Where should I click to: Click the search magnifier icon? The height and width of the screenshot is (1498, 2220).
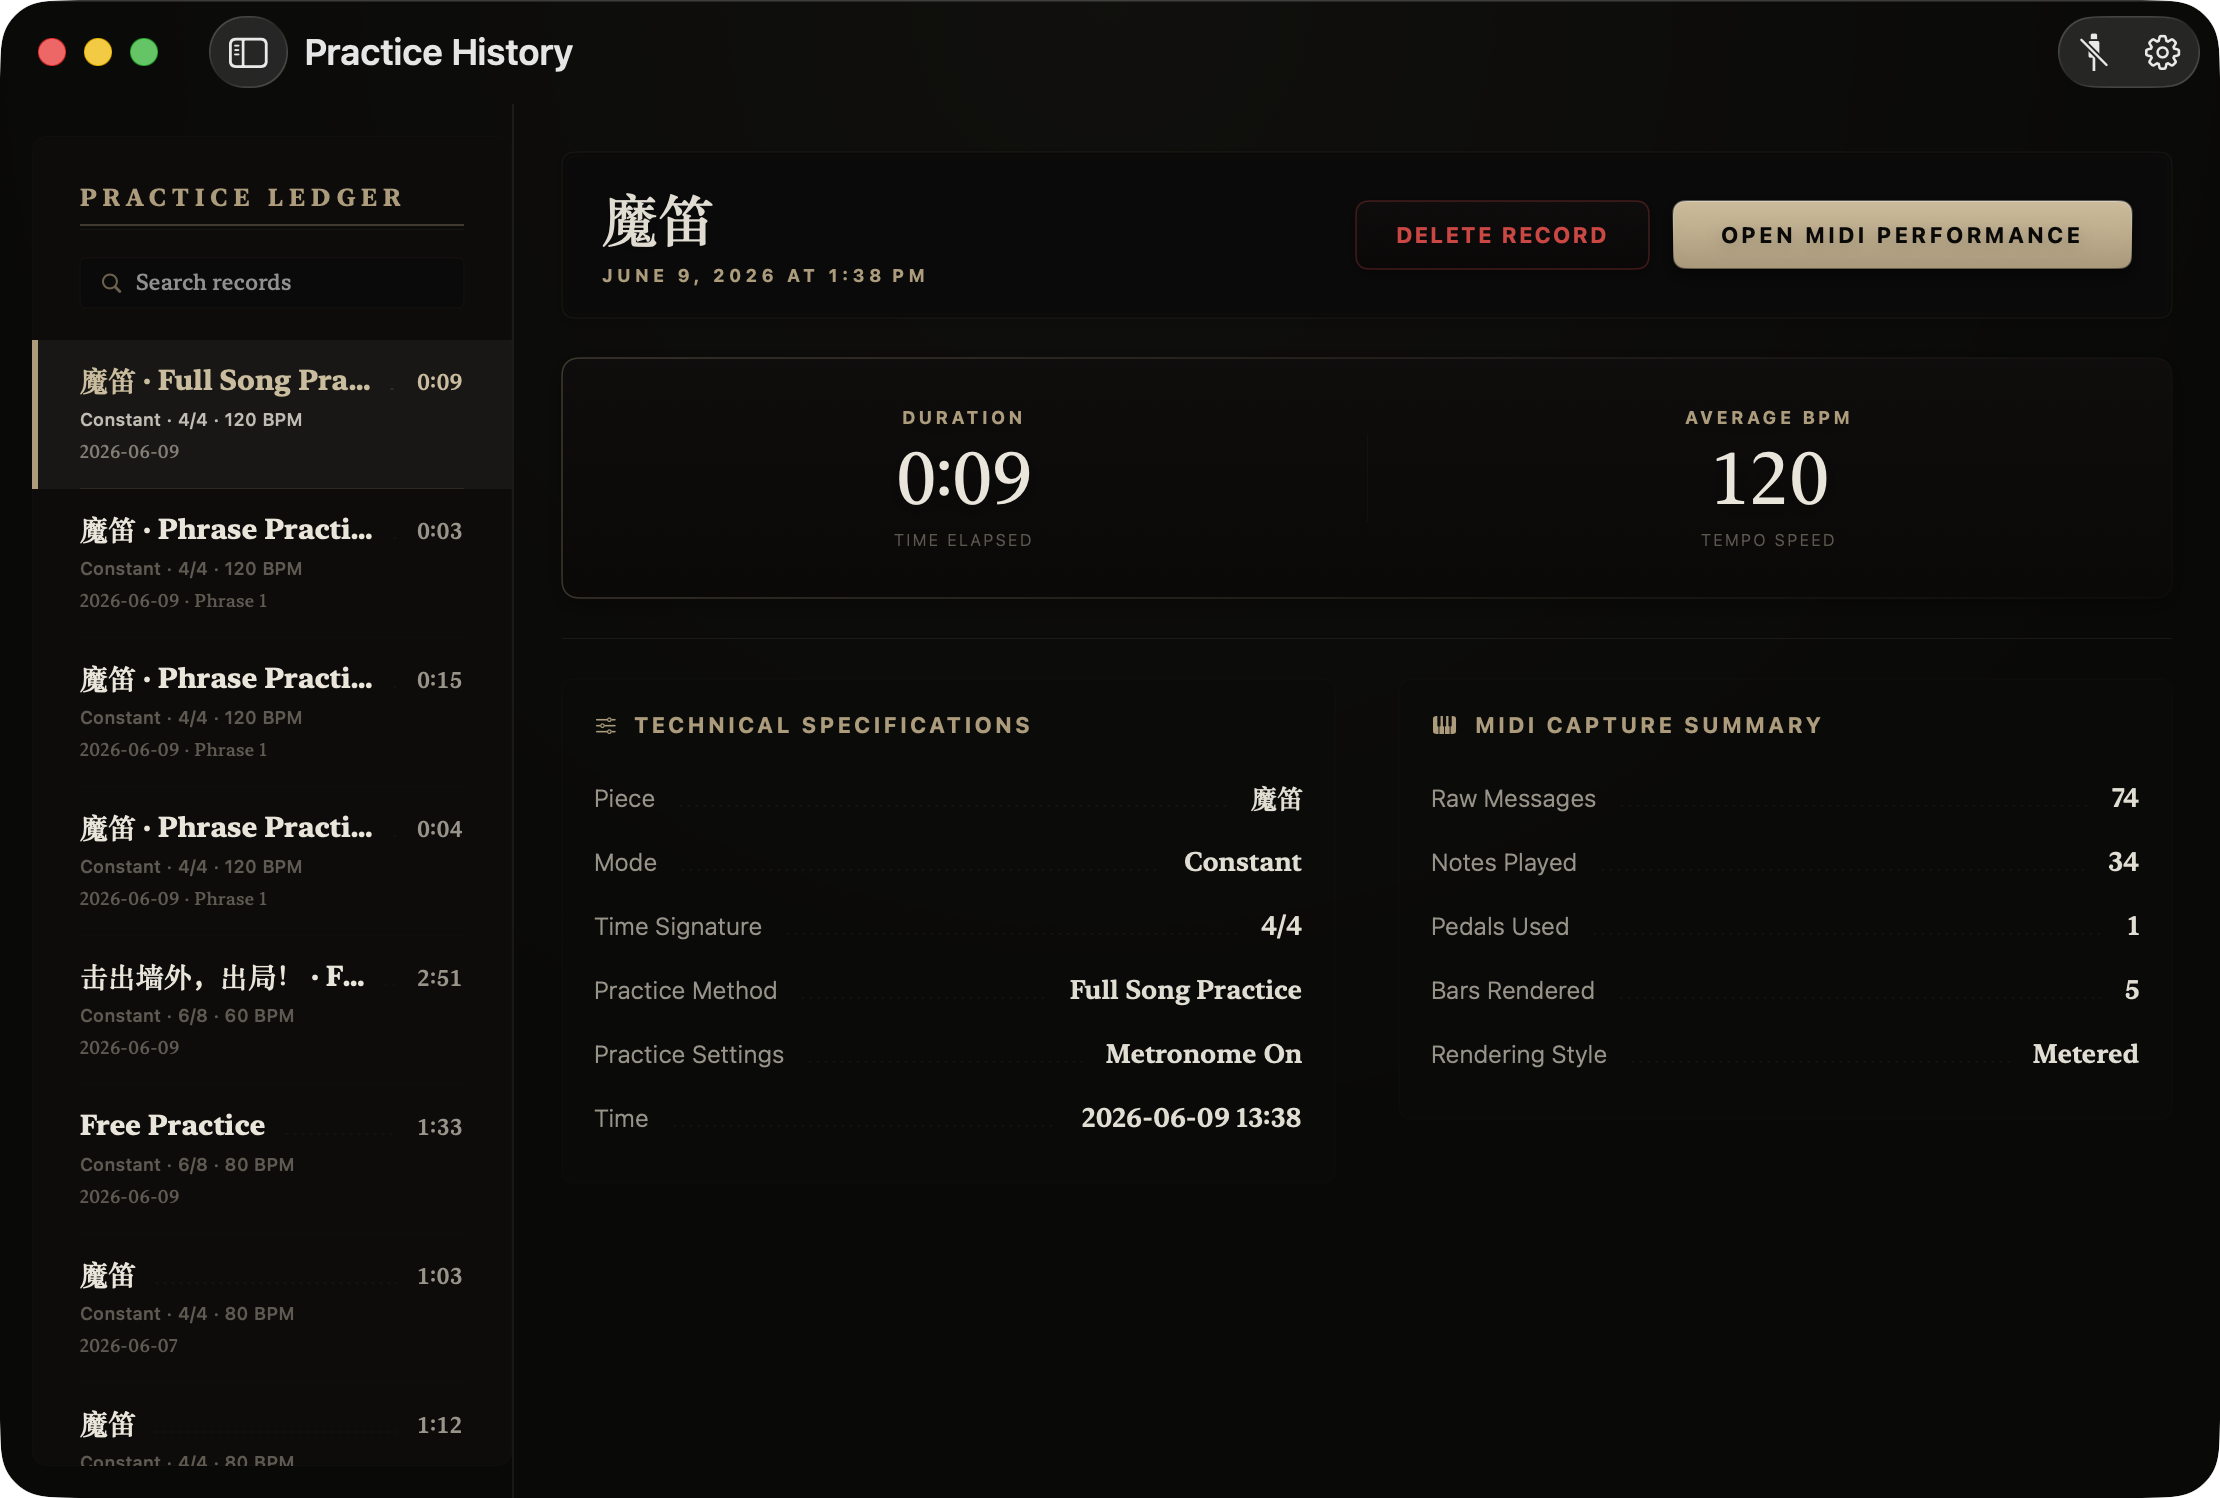[111, 283]
